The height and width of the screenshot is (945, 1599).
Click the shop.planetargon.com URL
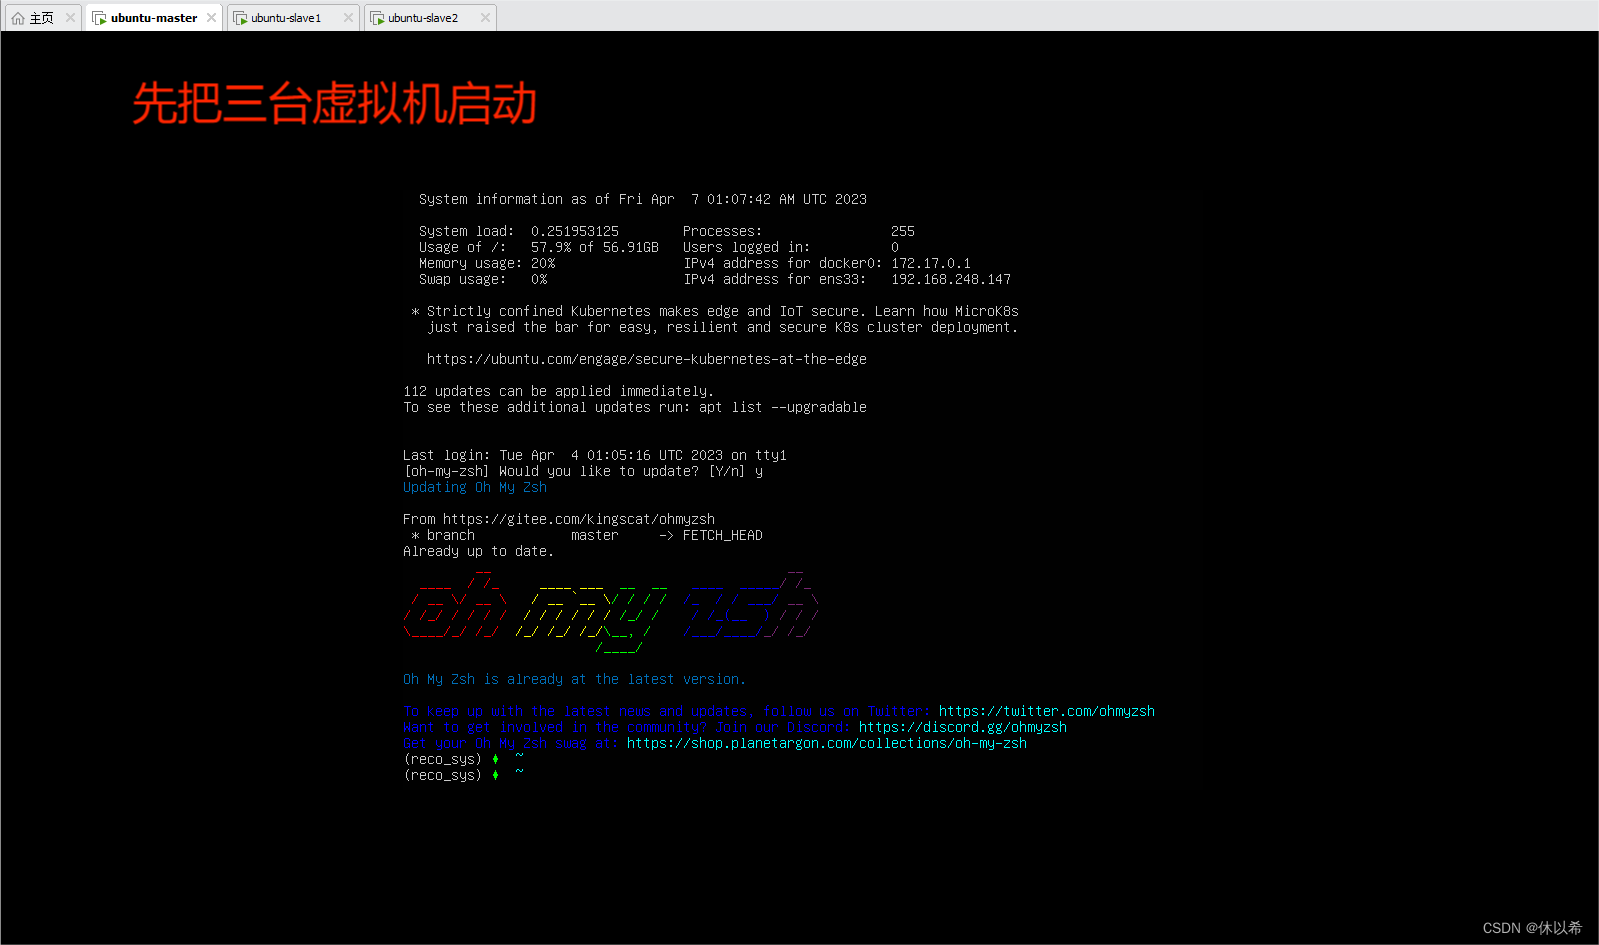tap(826, 743)
